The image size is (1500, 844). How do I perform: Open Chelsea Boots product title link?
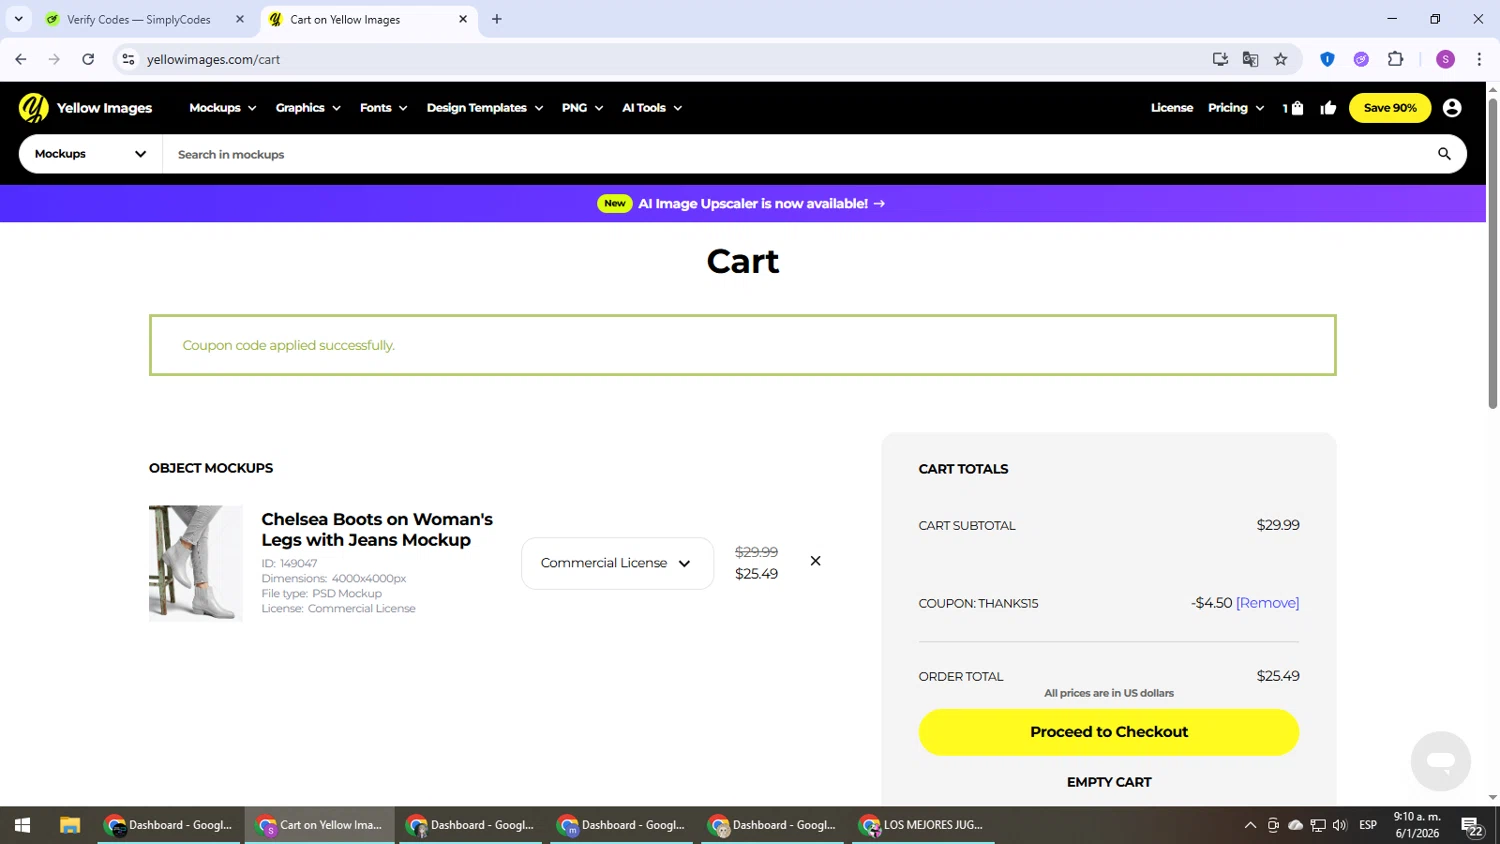(x=377, y=529)
